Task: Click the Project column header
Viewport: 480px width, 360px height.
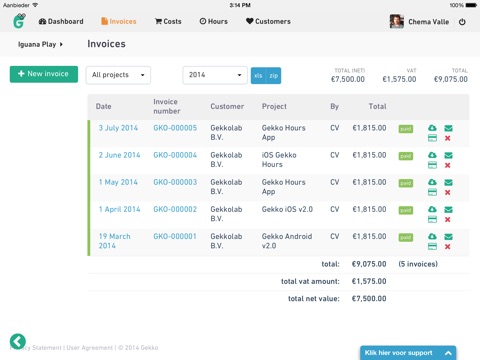Action: tap(274, 107)
